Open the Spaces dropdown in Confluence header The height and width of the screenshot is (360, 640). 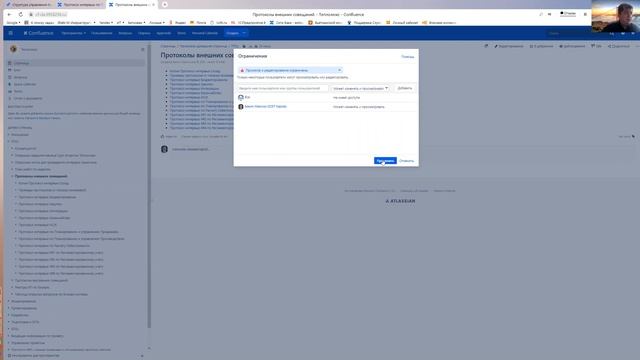pos(73,33)
